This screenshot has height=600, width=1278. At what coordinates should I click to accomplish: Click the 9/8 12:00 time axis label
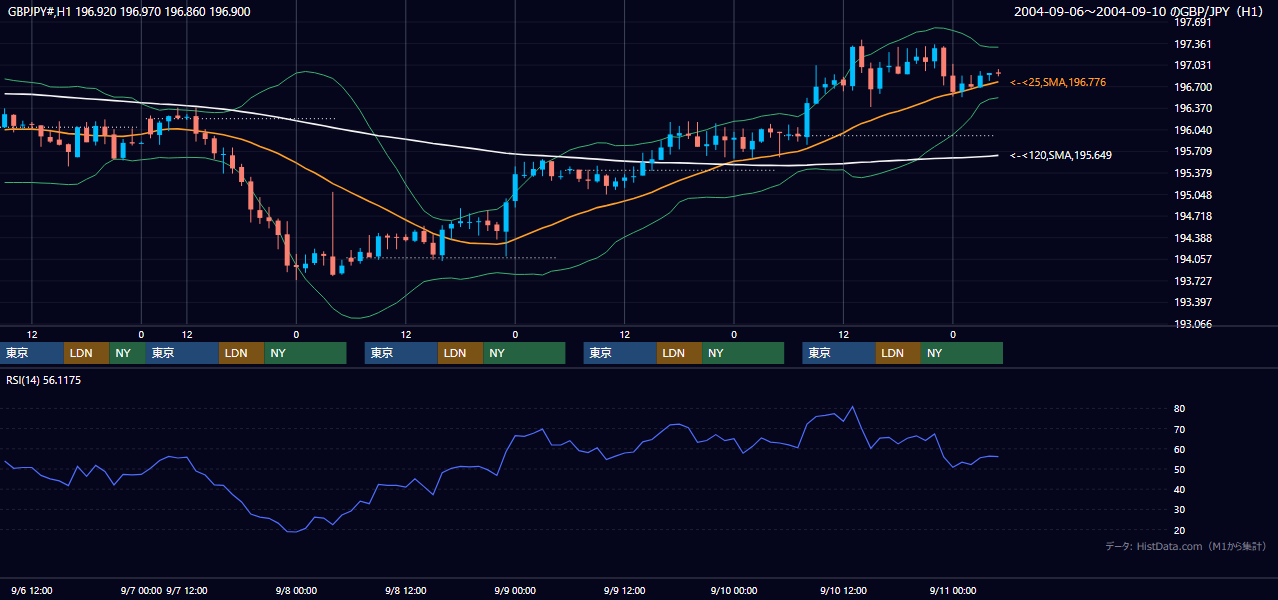(406, 591)
